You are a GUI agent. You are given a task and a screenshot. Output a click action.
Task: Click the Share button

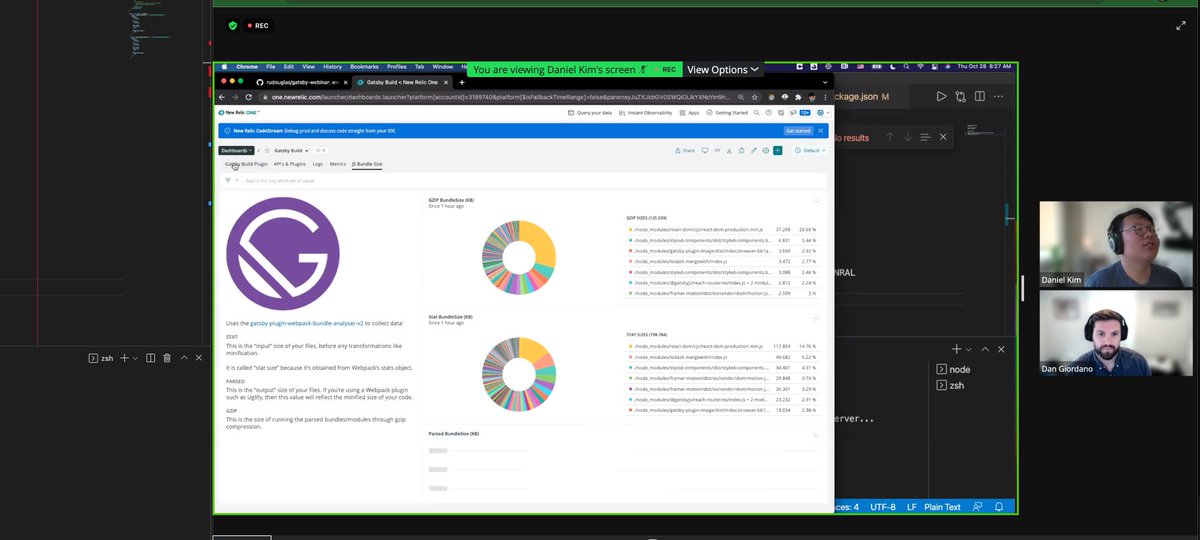[685, 150]
